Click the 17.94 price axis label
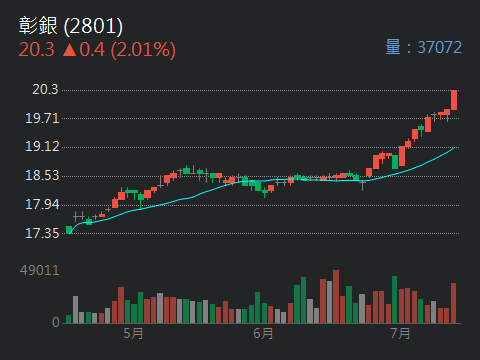 [42, 204]
